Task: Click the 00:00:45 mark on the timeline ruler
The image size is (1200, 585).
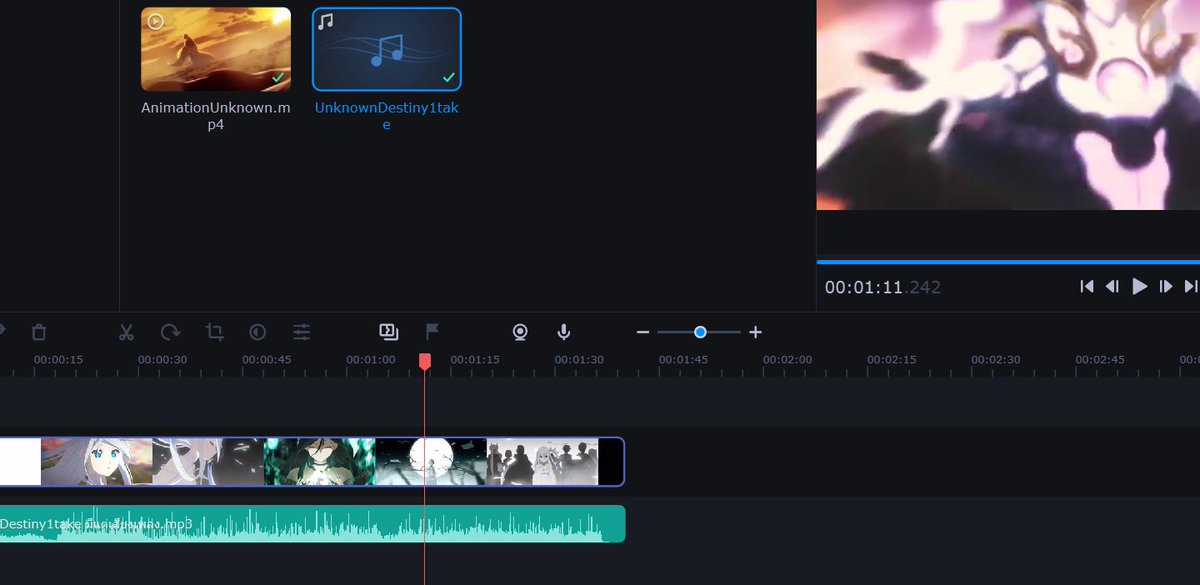Action: 266,360
